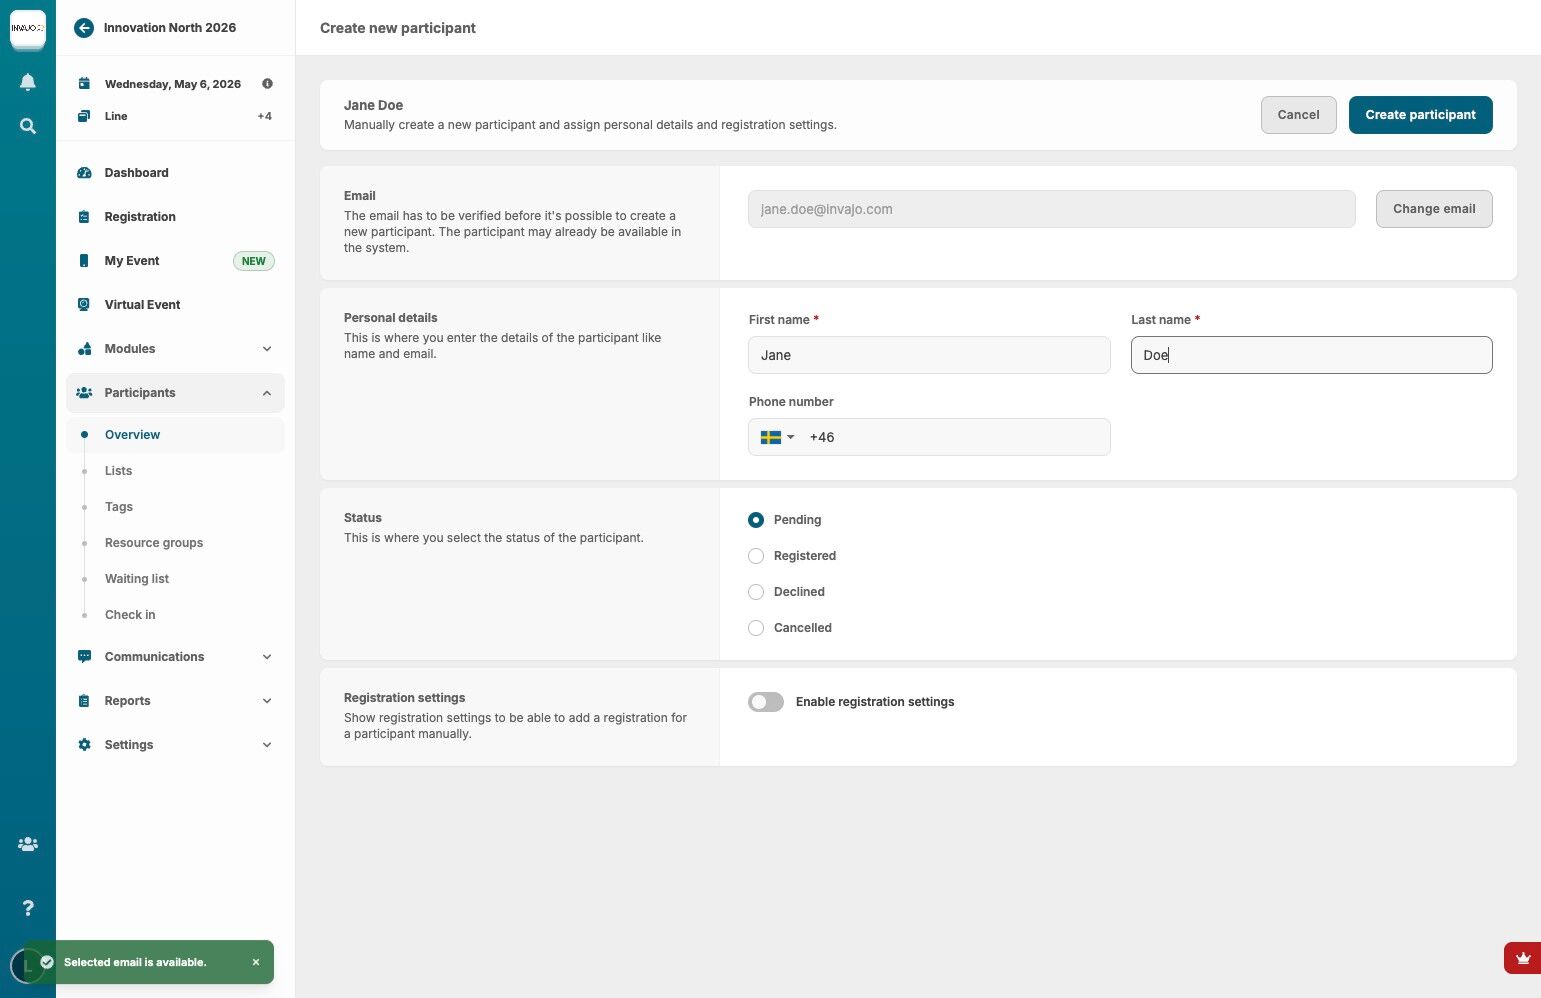Click the people group icon in left rail

28,844
